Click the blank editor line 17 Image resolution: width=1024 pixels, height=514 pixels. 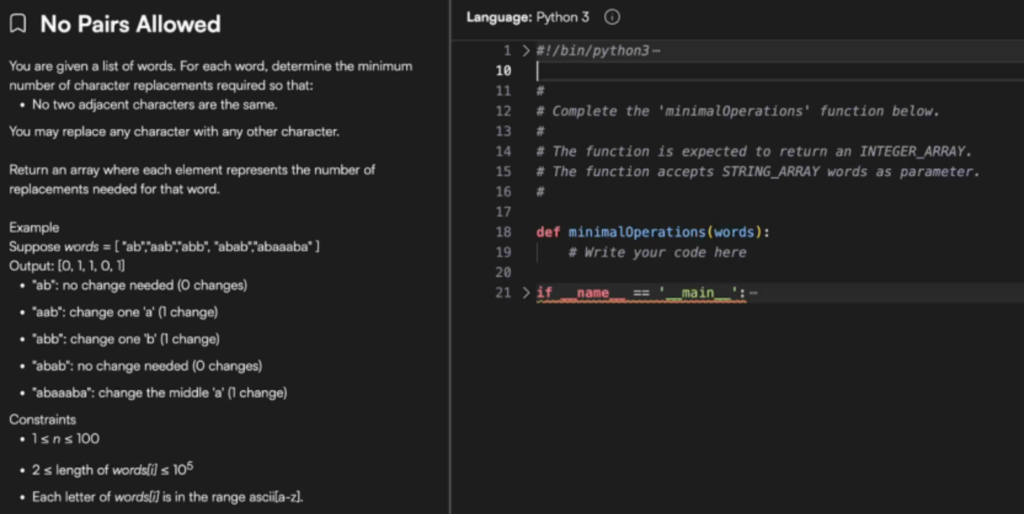coord(700,212)
